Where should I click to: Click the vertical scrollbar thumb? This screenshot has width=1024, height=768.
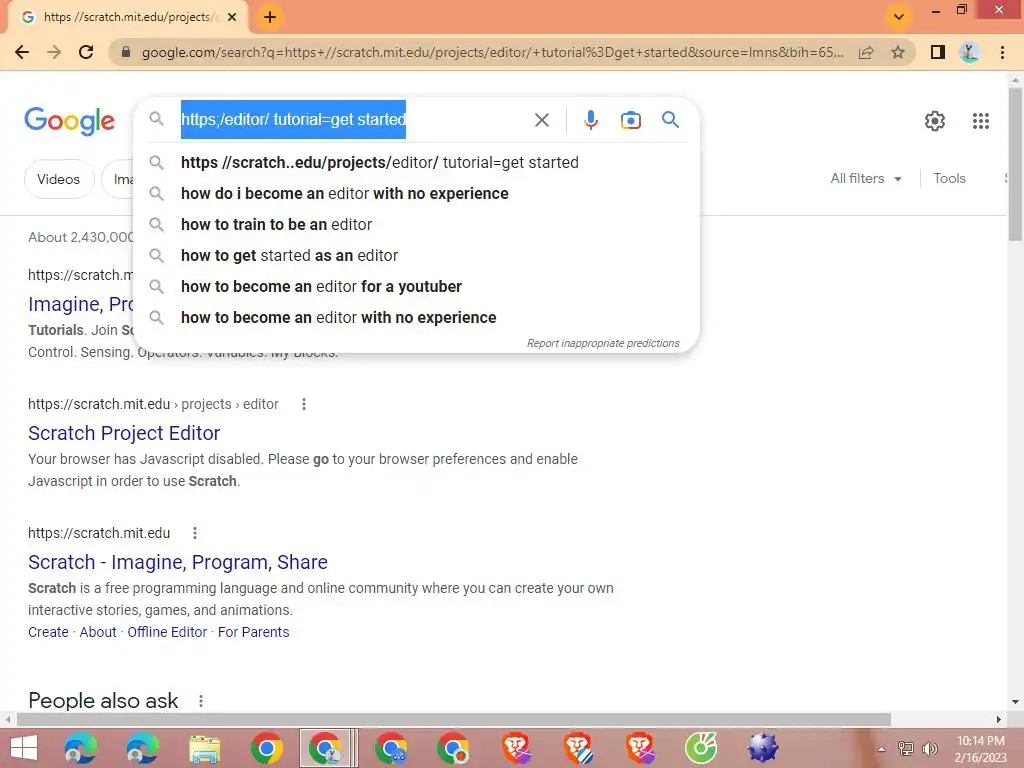[1015, 163]
